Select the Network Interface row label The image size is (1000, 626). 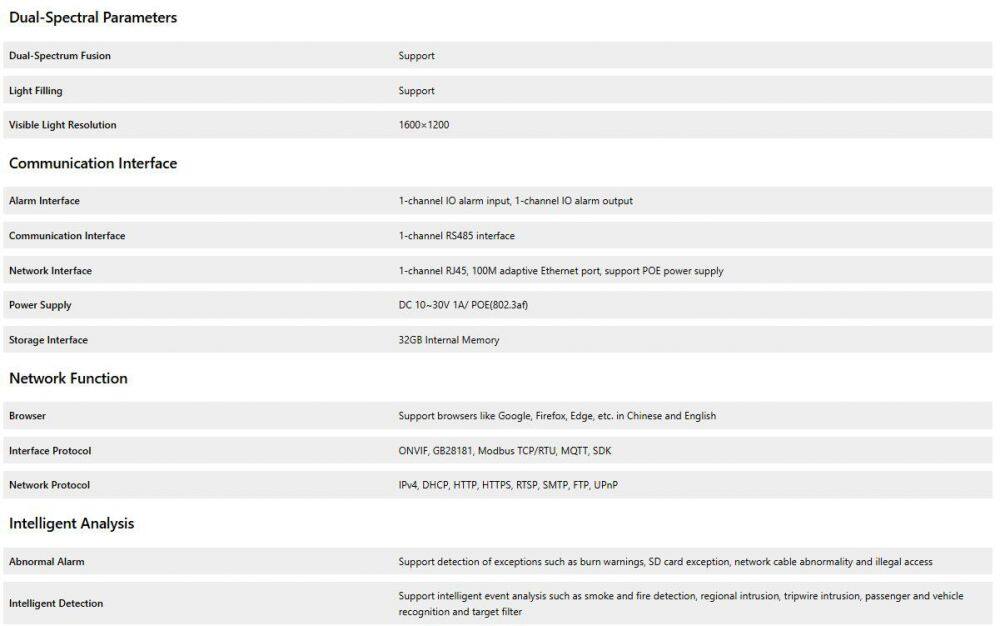50,271
